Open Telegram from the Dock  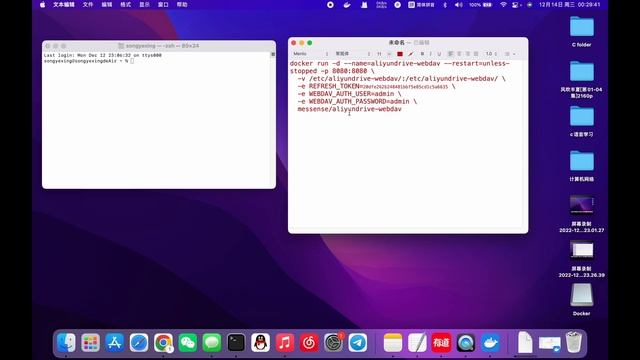[x=358, y=342]
